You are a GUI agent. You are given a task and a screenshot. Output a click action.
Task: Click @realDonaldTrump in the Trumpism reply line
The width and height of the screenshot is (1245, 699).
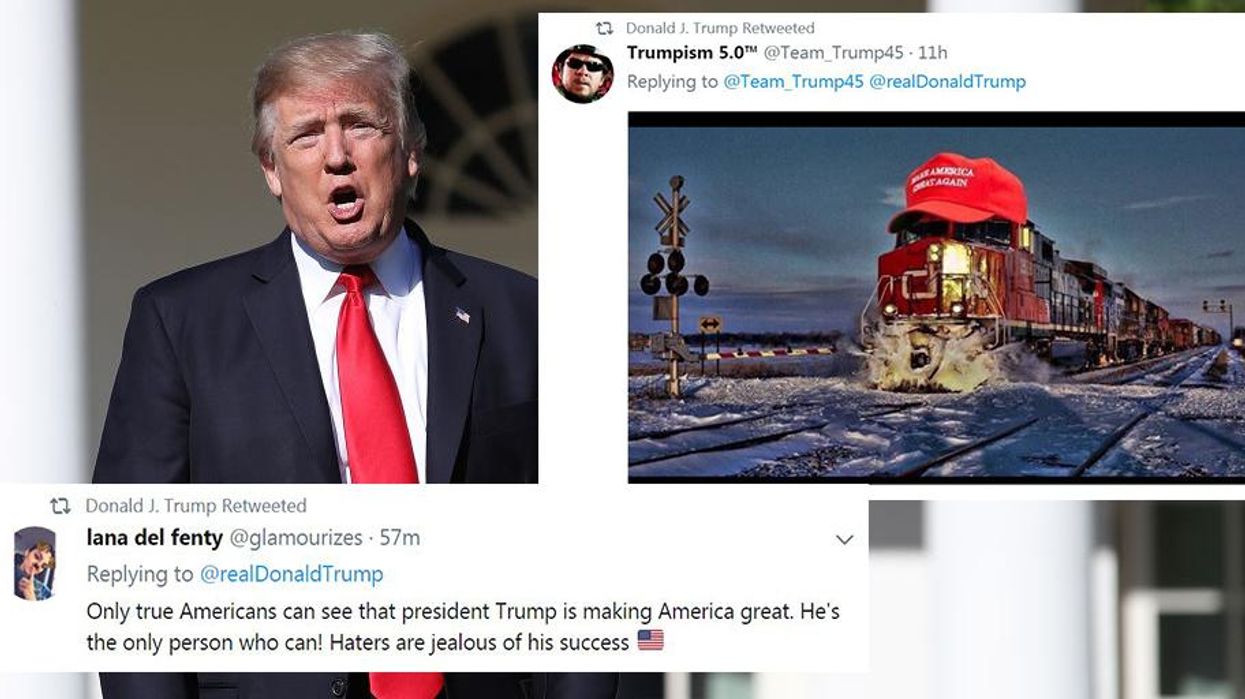coord(948,81)
